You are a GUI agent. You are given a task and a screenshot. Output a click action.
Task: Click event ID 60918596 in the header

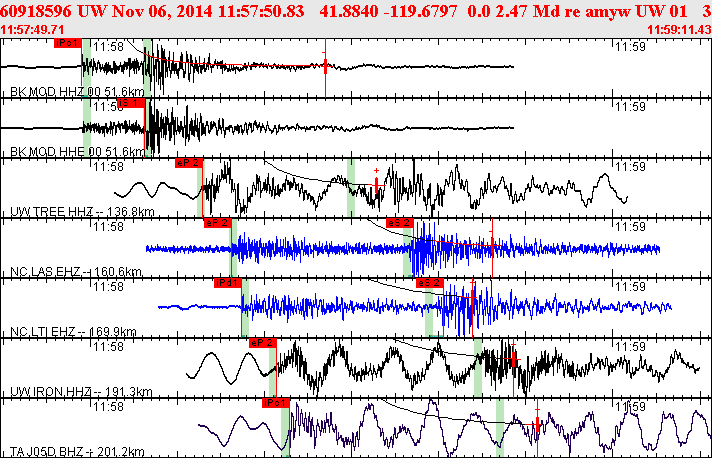36,11
